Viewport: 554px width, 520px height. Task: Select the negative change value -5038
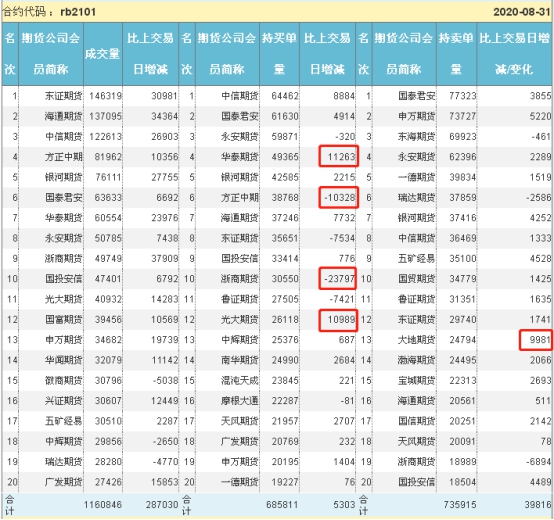(165, 380)
